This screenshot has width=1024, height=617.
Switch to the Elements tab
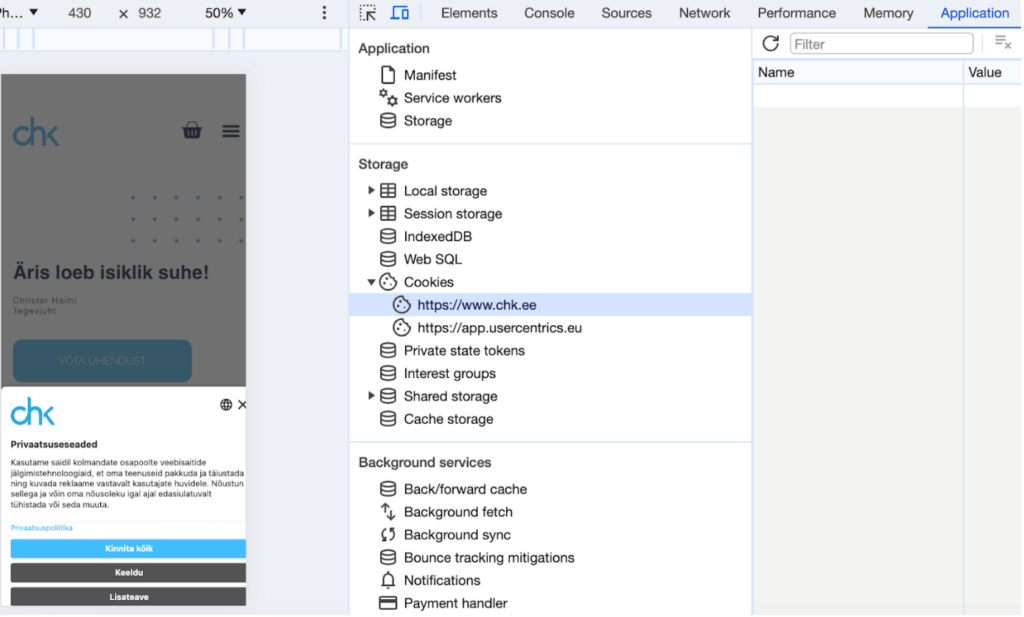coord(469,13)
